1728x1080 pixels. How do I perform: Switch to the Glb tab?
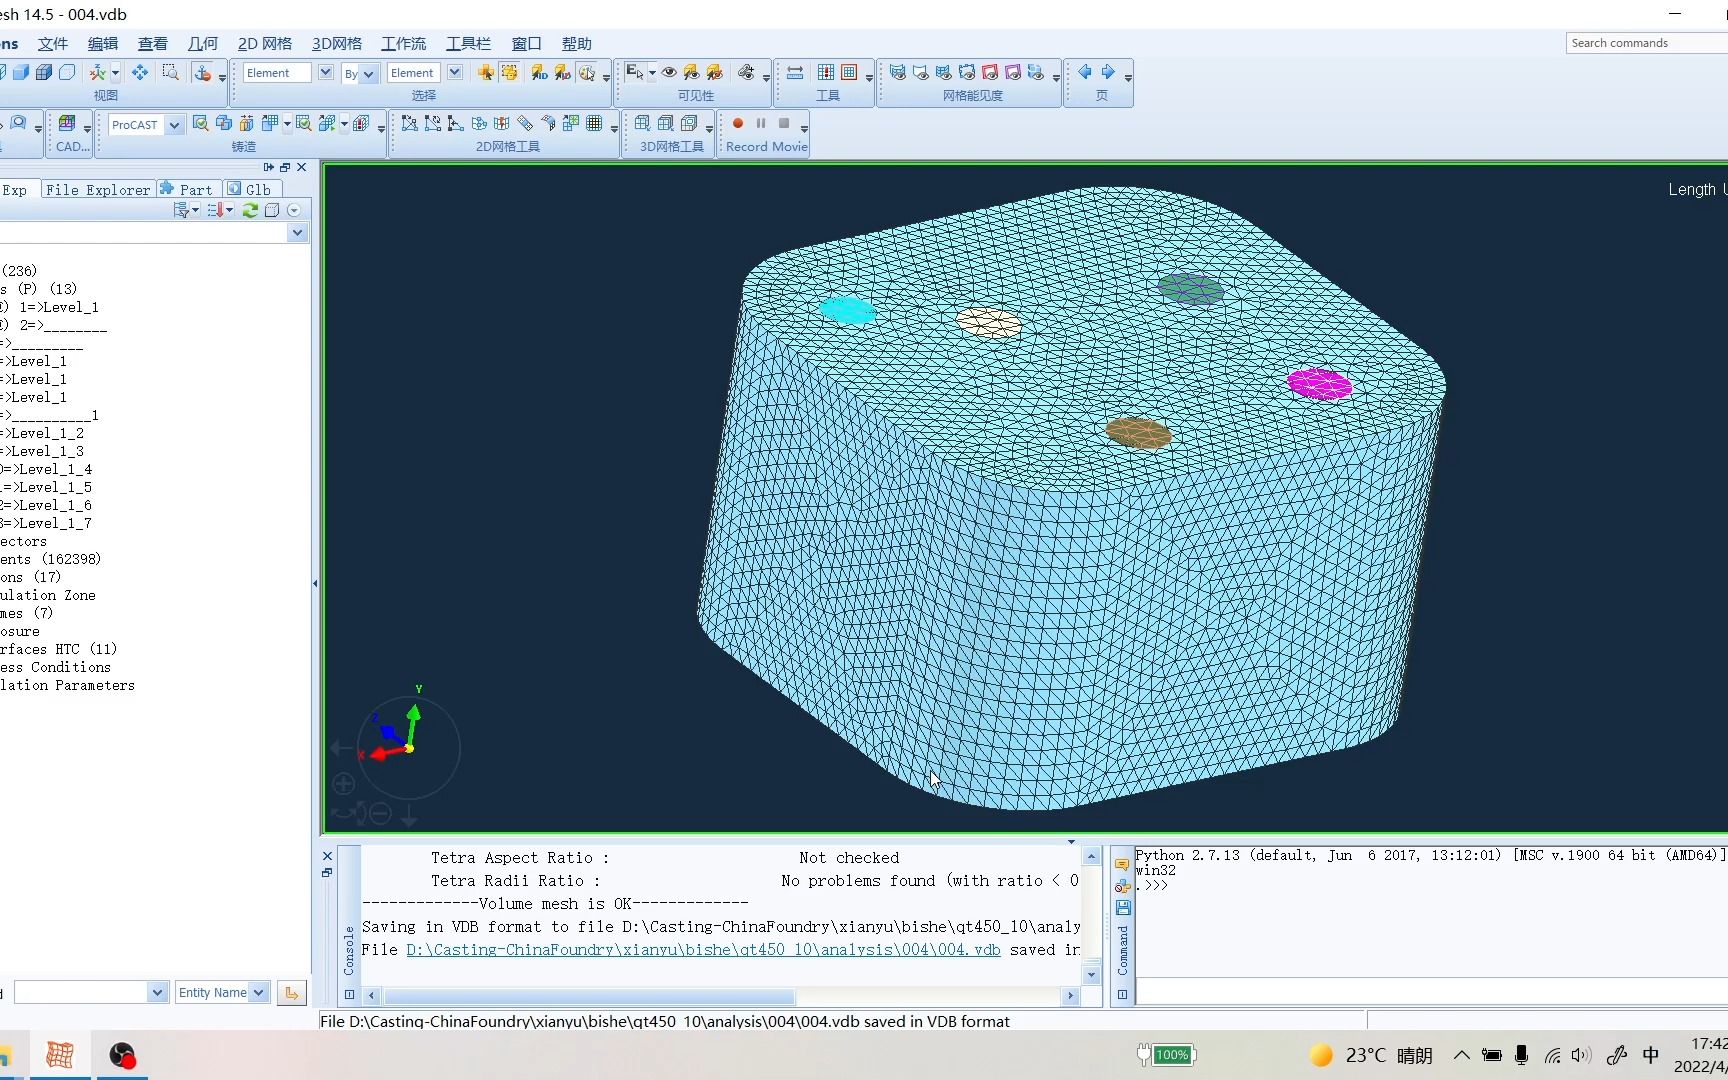(x=252, y=189)
